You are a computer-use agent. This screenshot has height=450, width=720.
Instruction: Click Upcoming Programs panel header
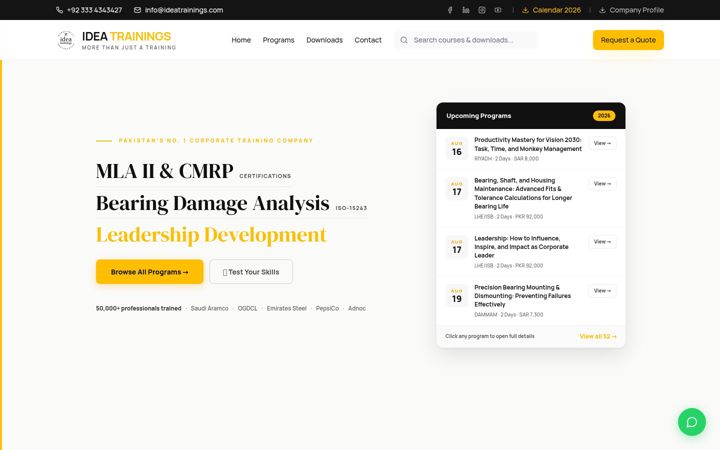[x=531, y=116]
